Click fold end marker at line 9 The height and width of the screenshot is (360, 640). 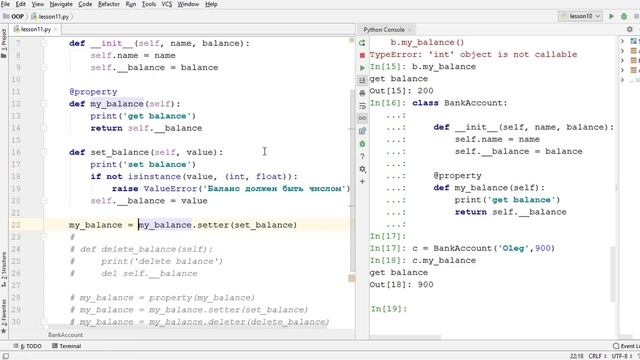point(44,67)
